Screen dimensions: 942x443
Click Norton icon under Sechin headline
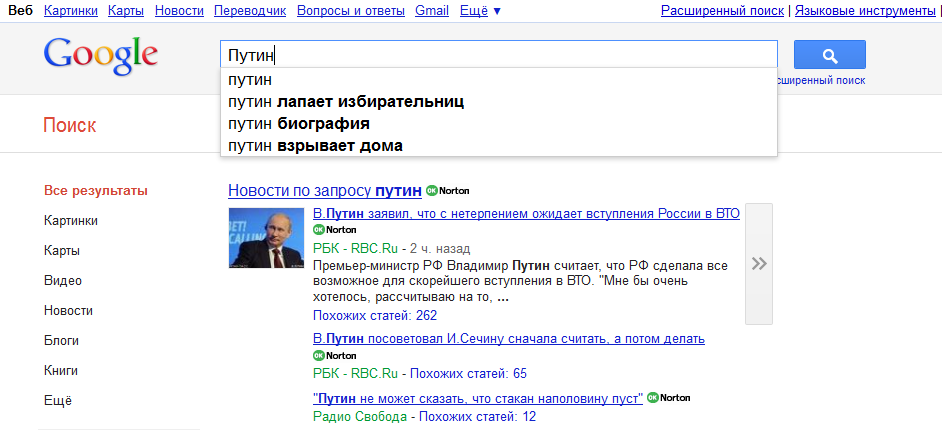pos(334,355)
